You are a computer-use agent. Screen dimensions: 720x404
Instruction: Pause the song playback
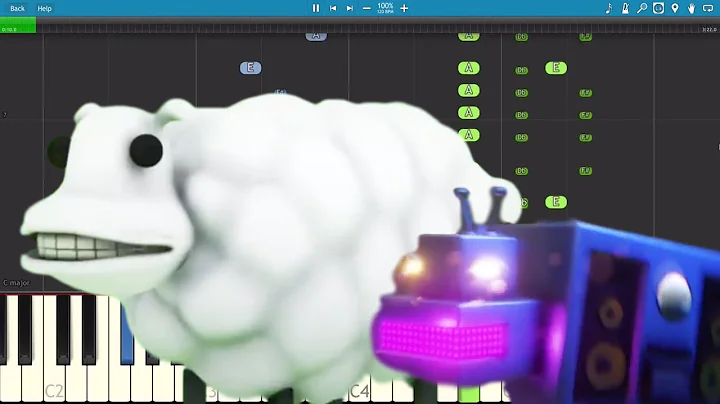tap(315, 8)
